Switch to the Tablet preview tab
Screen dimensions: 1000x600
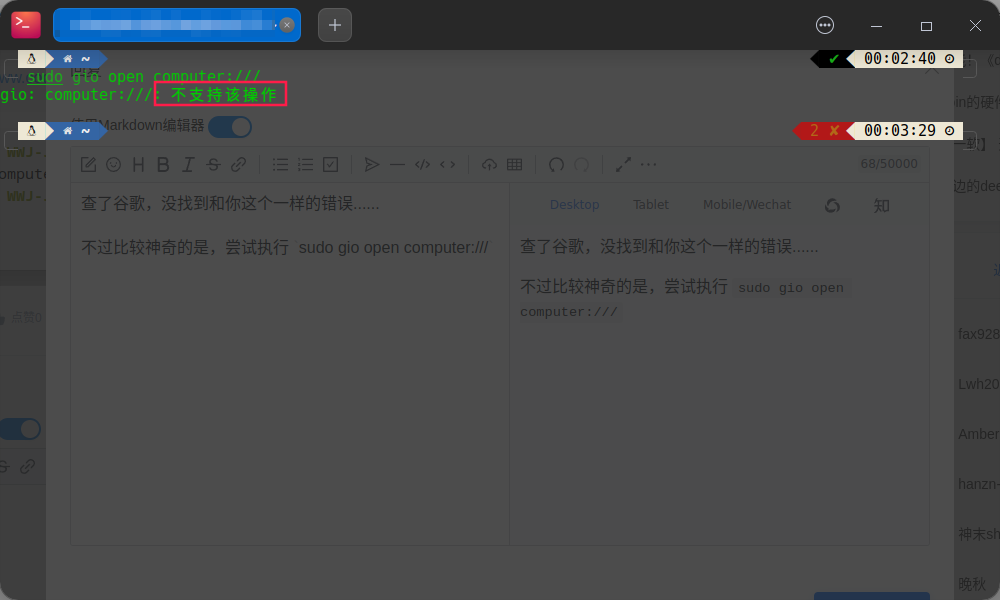click(651, 204)
